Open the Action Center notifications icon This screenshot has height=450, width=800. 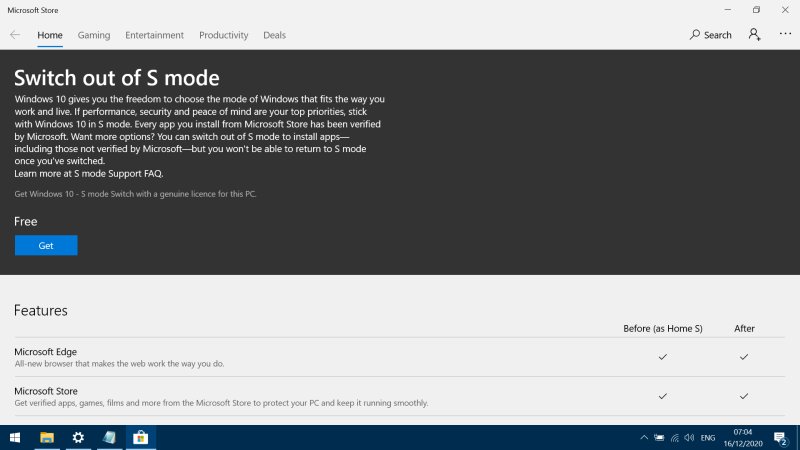(x=780, y=438)
